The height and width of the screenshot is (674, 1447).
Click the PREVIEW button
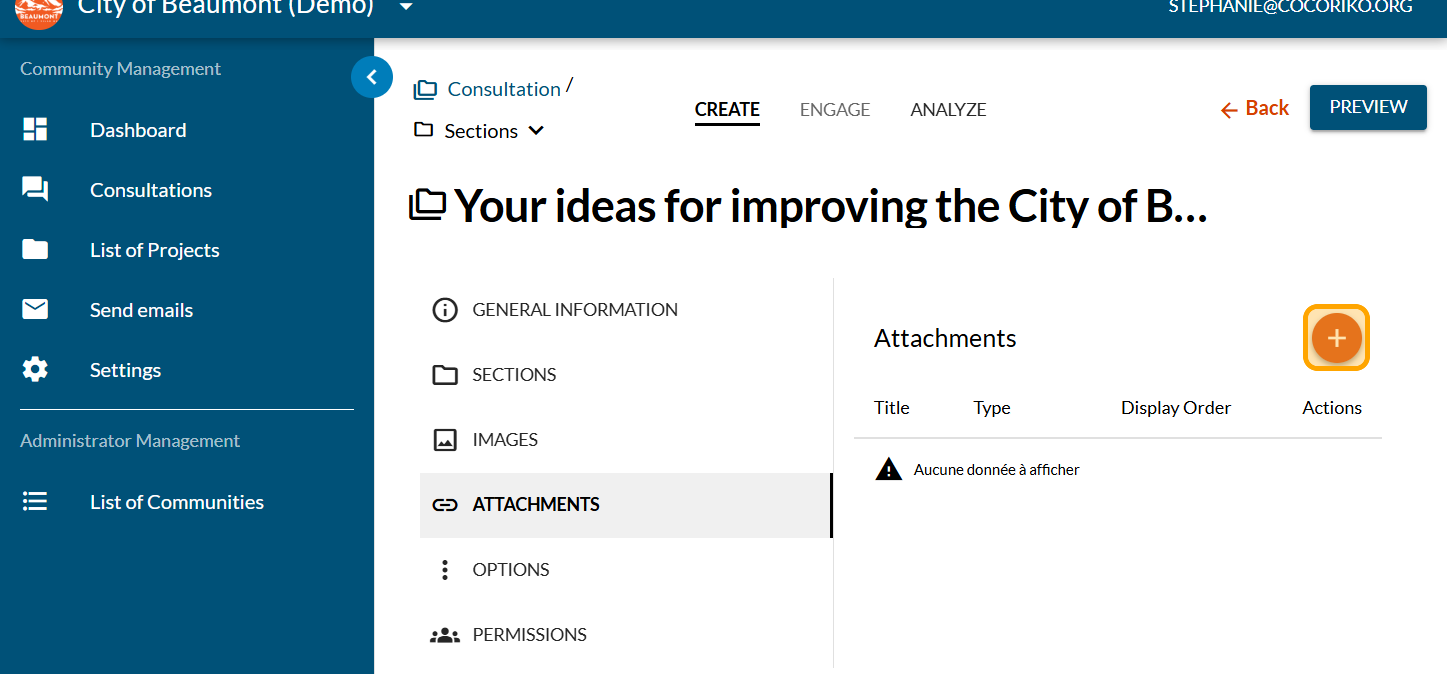[x=1368, y=108]
